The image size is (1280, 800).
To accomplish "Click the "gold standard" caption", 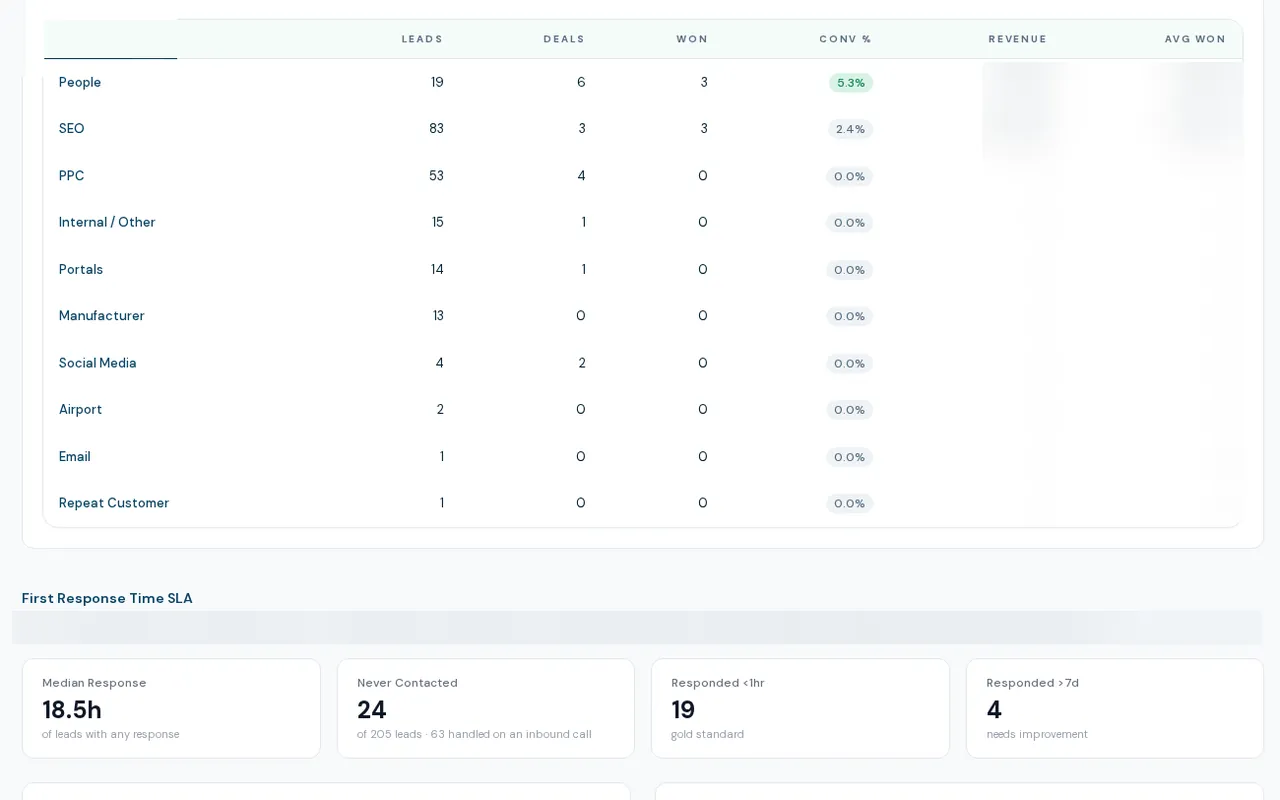I will pyautogui.click(x=708, y=734).
